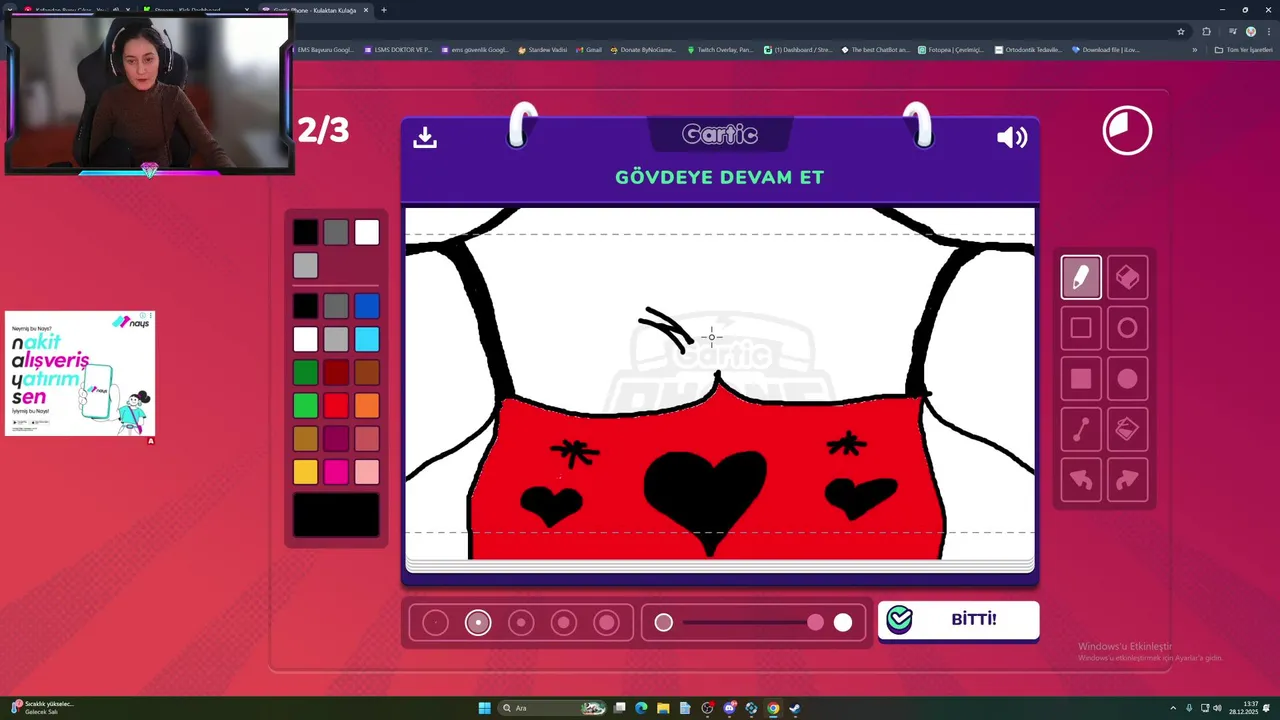This screenshot has height=720, width=1280.
Task: Click the round timer indicator
Action: click(1127, 130)
